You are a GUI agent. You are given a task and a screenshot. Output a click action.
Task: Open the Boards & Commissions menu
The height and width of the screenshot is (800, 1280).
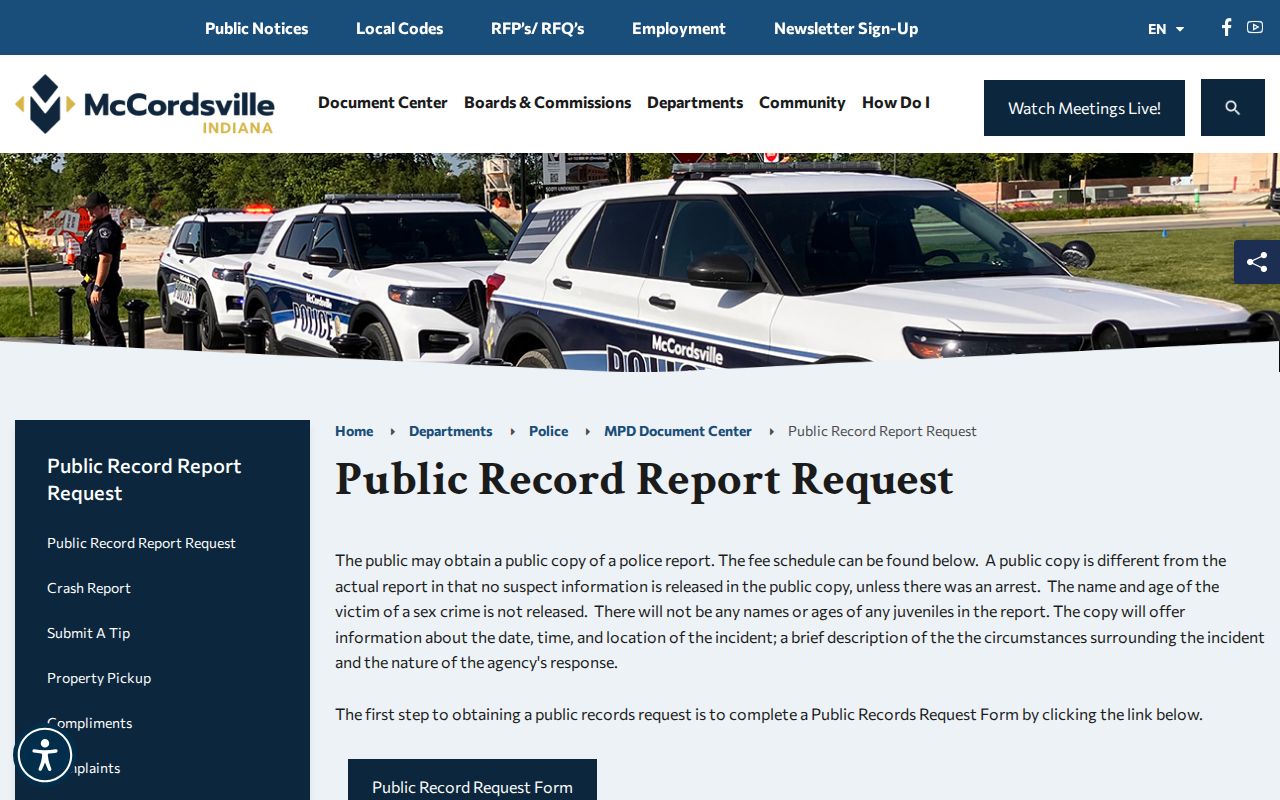547,102
